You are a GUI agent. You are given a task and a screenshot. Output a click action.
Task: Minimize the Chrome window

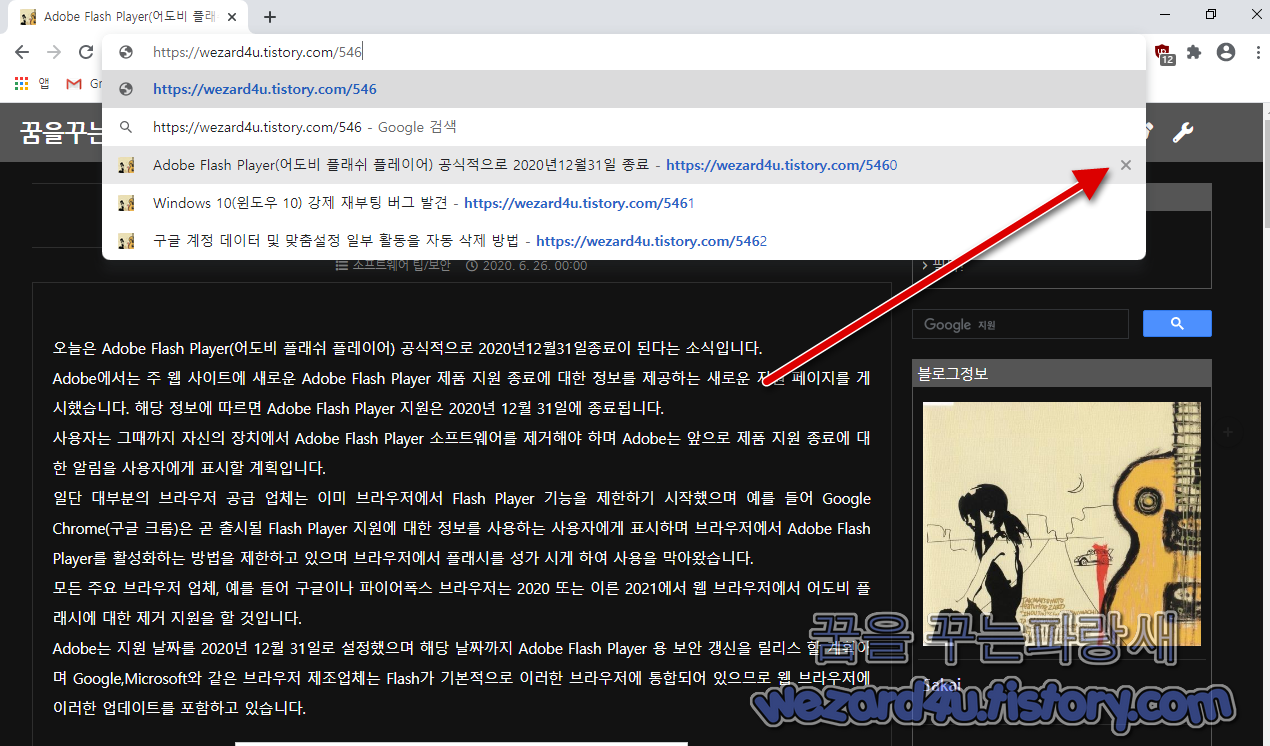1164,14
